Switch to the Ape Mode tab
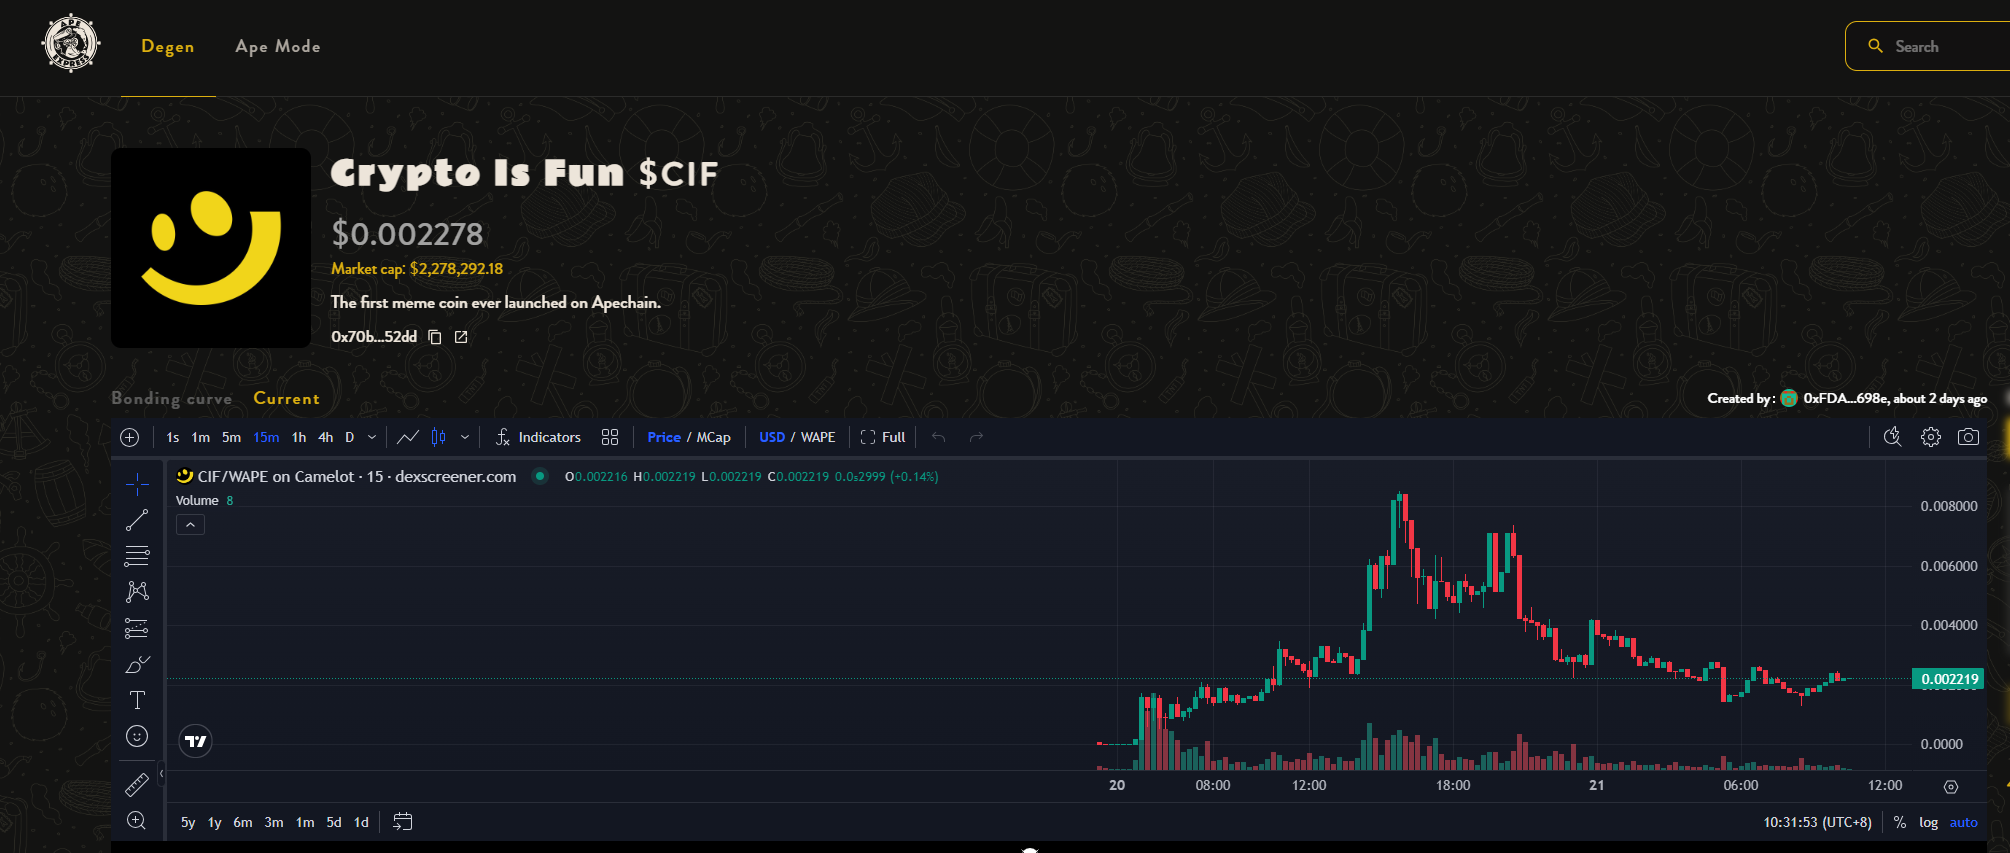Screen dimensions: 2010x853 click(278, 47)
